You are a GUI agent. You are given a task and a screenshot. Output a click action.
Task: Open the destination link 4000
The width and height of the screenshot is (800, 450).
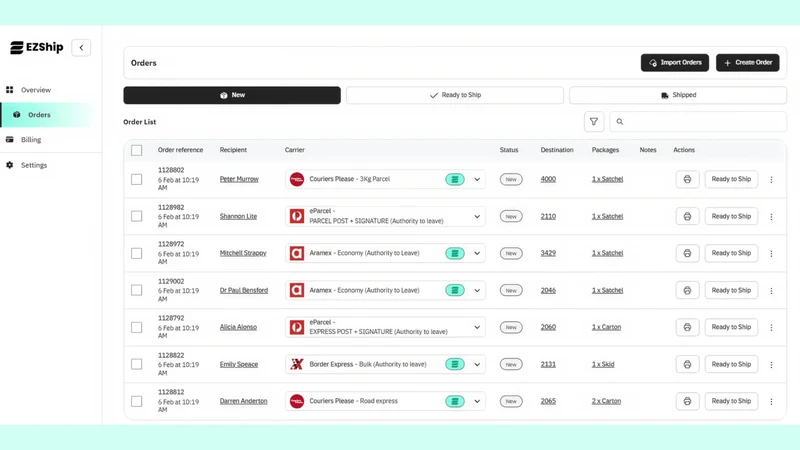click(548, 179)
